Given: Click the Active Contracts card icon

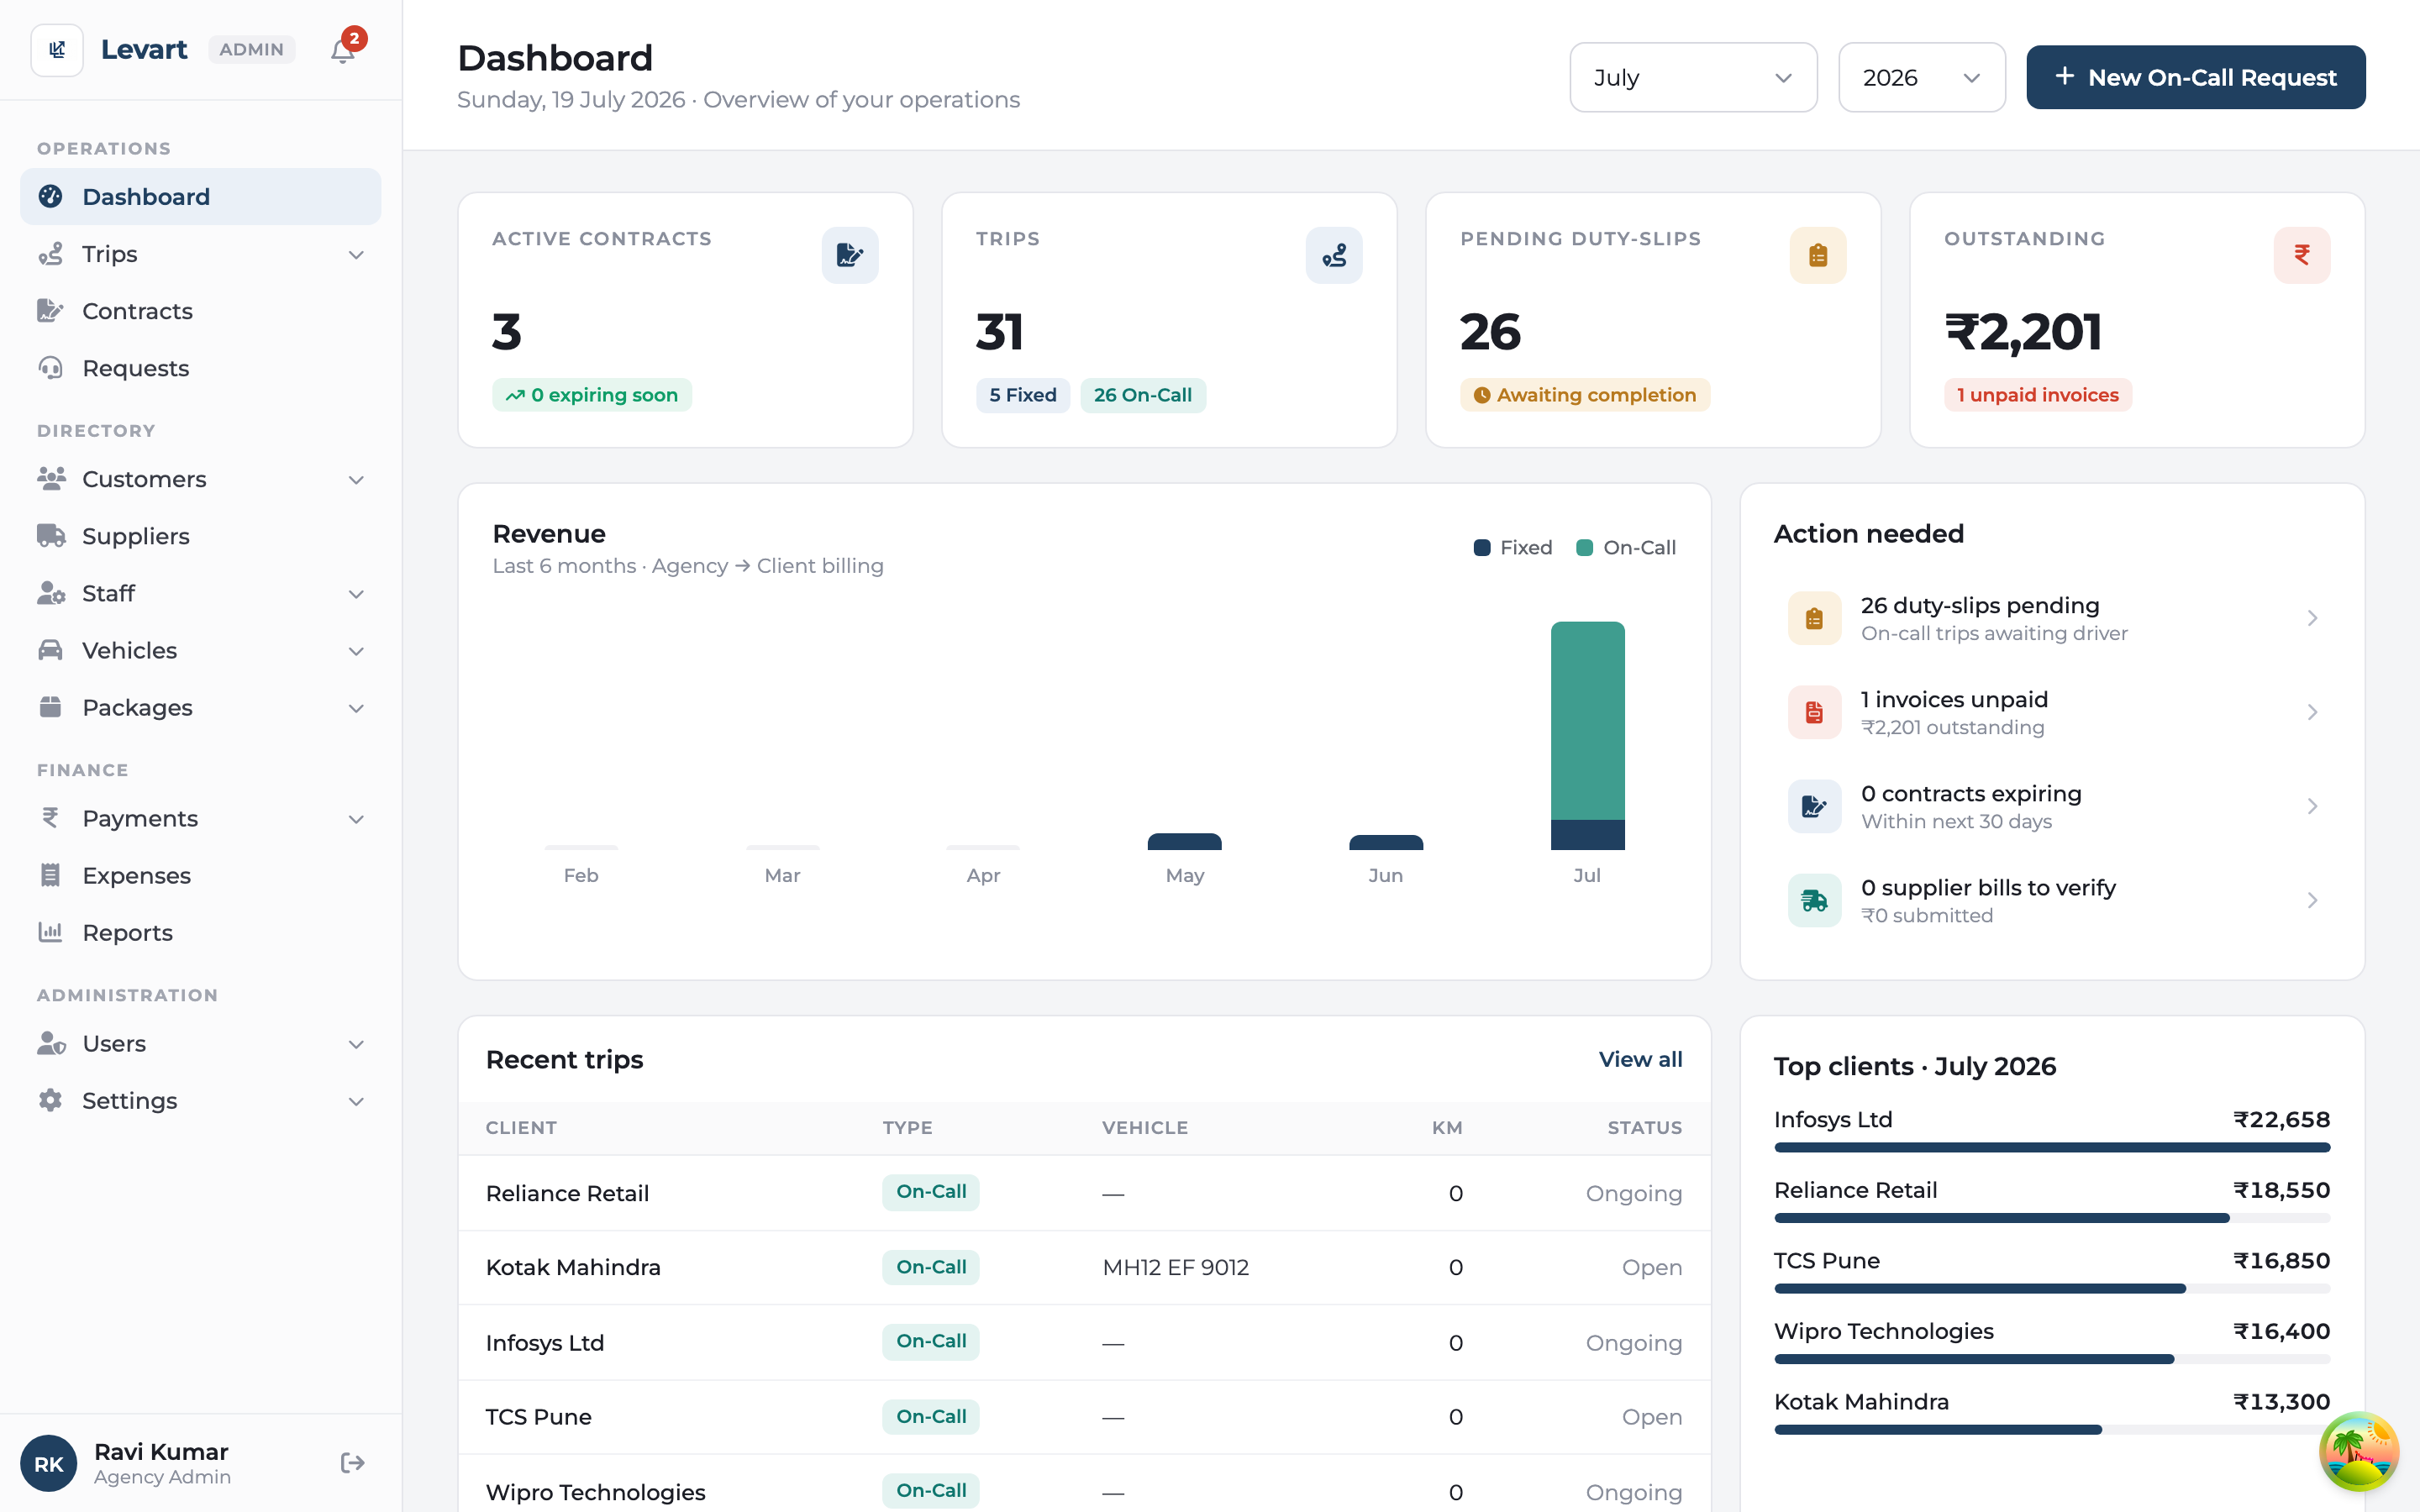Looking at the screenshot, I should click(x=850, y=255).
